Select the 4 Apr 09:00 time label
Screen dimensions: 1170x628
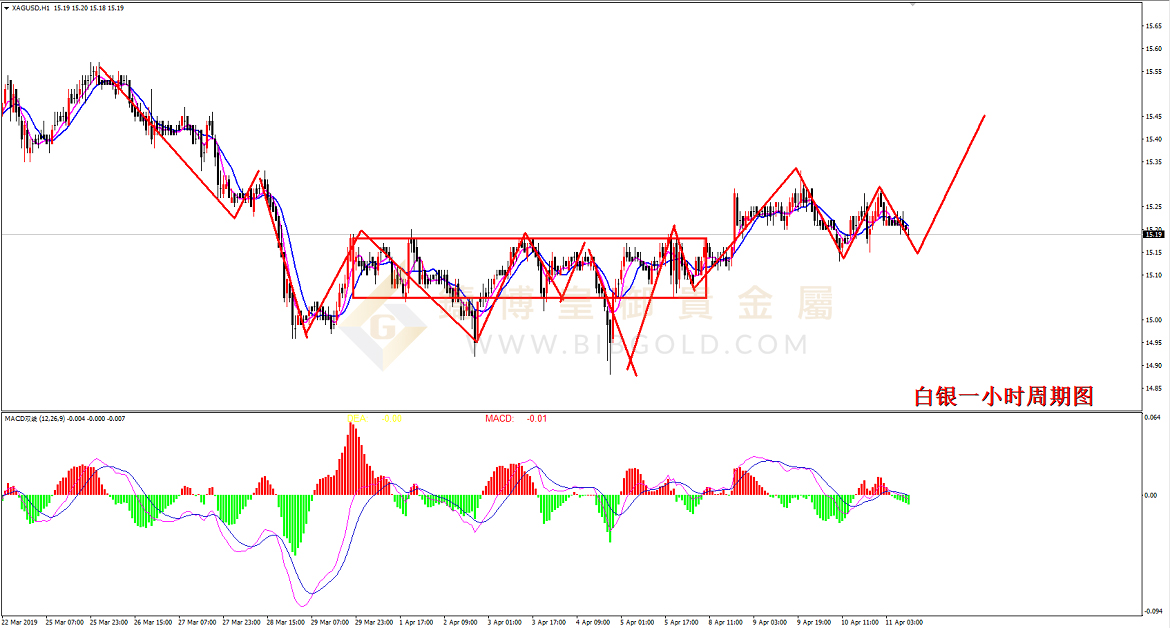coord(593,622)
